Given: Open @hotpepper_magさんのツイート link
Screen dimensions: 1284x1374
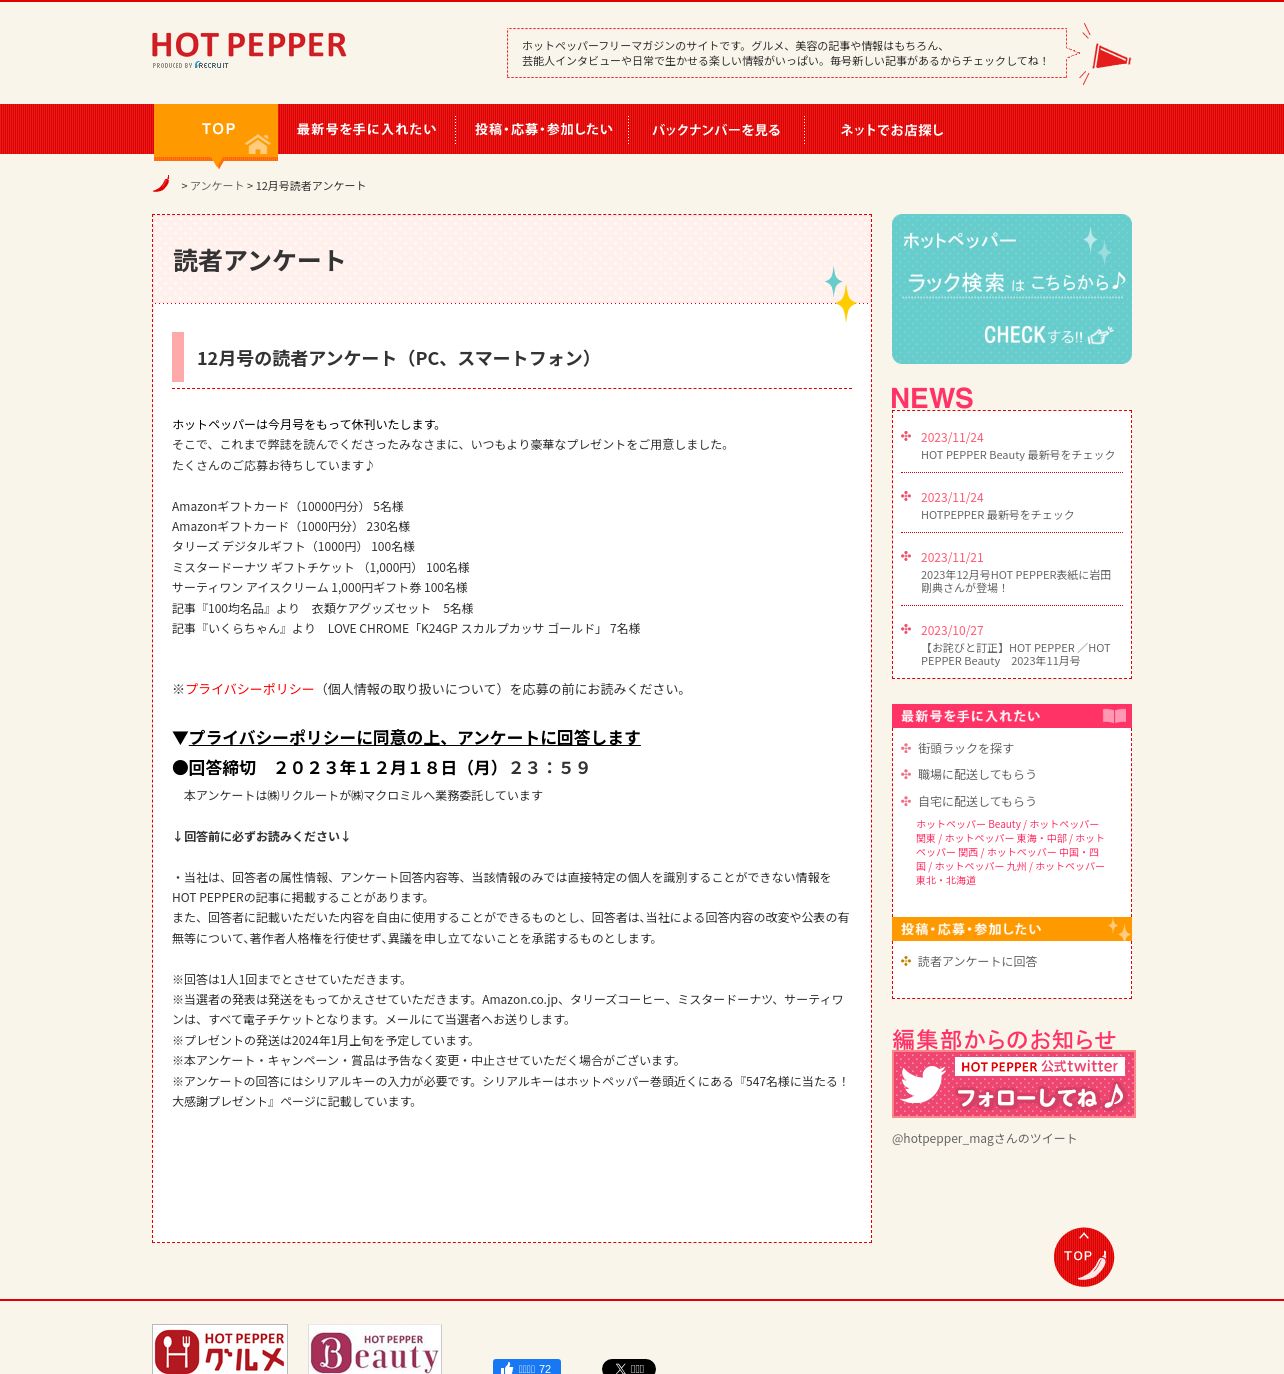Looking at the screenshot, I should coord(984,1139).
